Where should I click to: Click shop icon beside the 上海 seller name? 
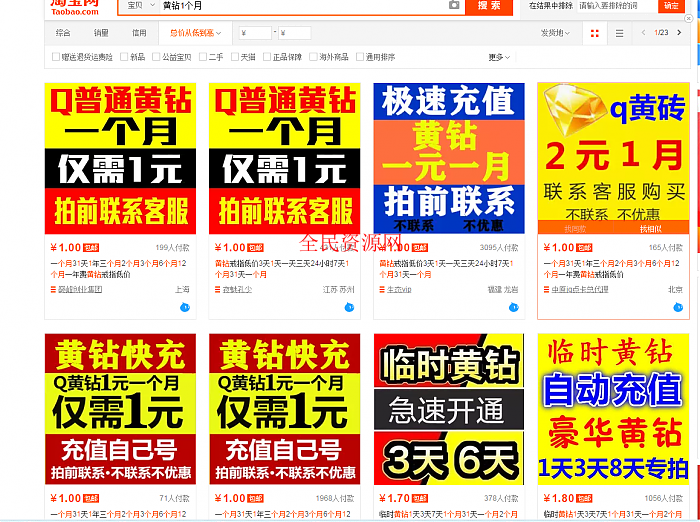tap(53, 290)
